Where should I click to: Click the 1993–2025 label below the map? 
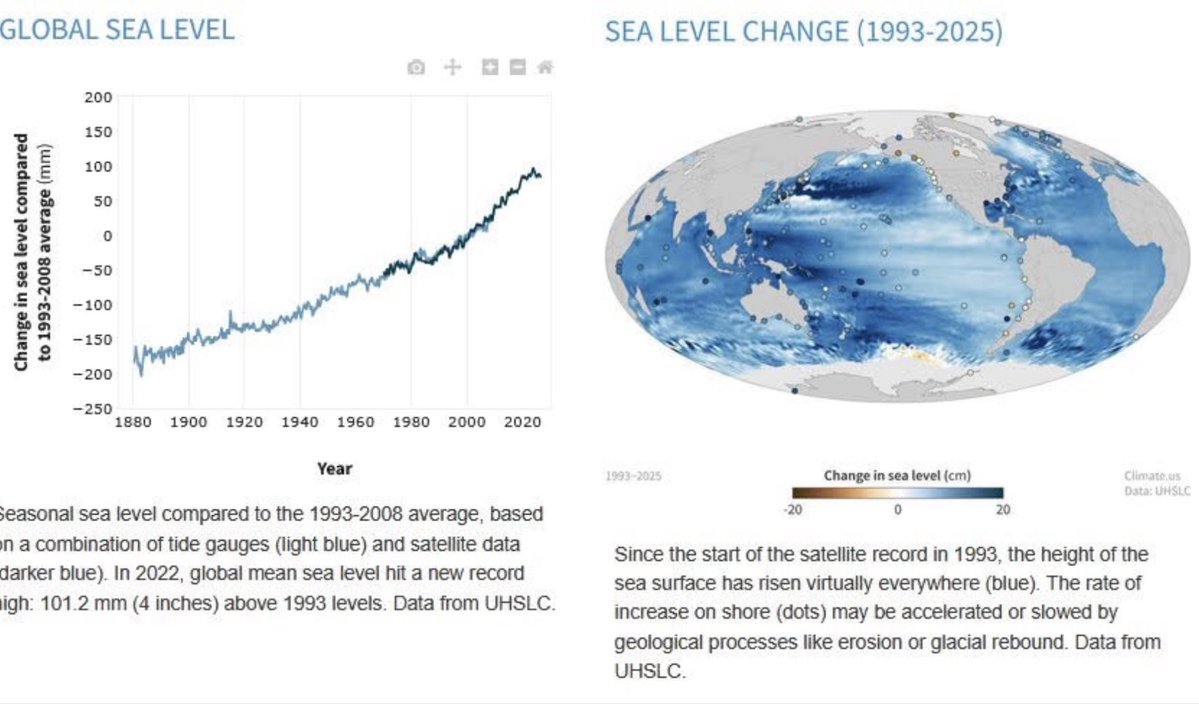(x=633, y=476)
